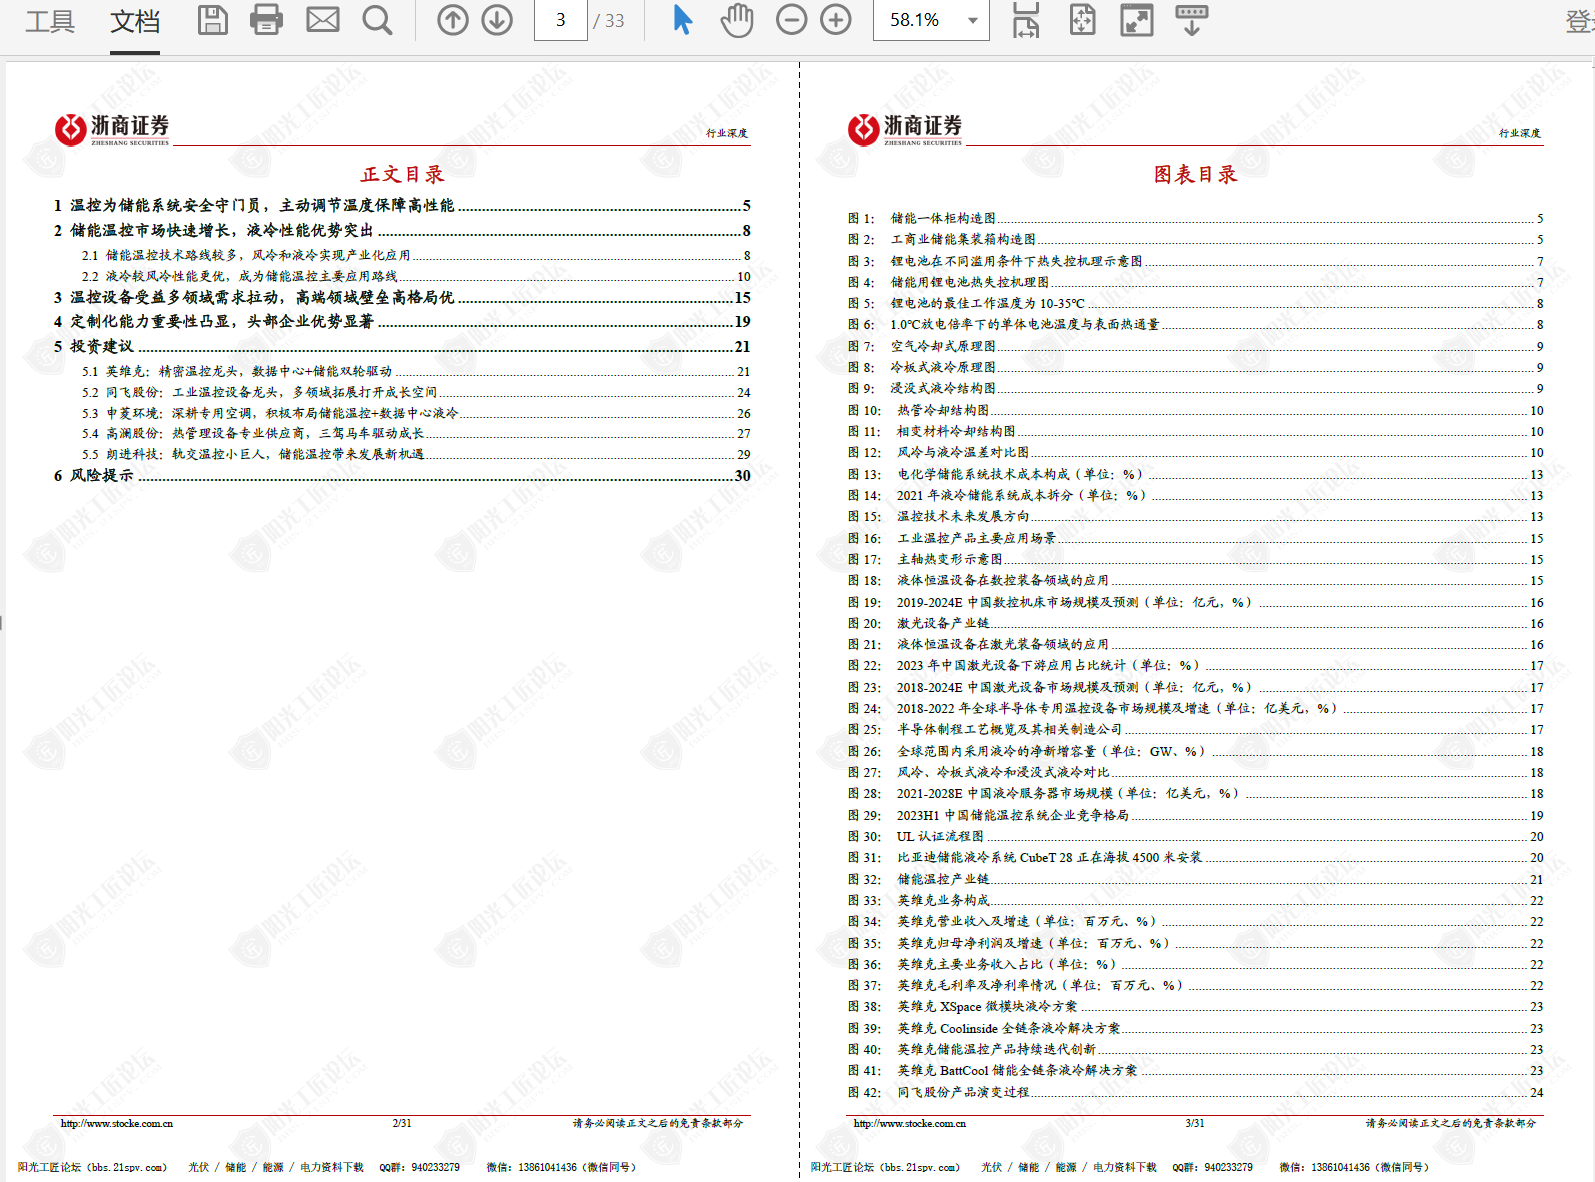Screen dimensions: 1595x1182
Task: Zoom in with the plus icon
Action: pyautogui.click(x=836, y=20)
